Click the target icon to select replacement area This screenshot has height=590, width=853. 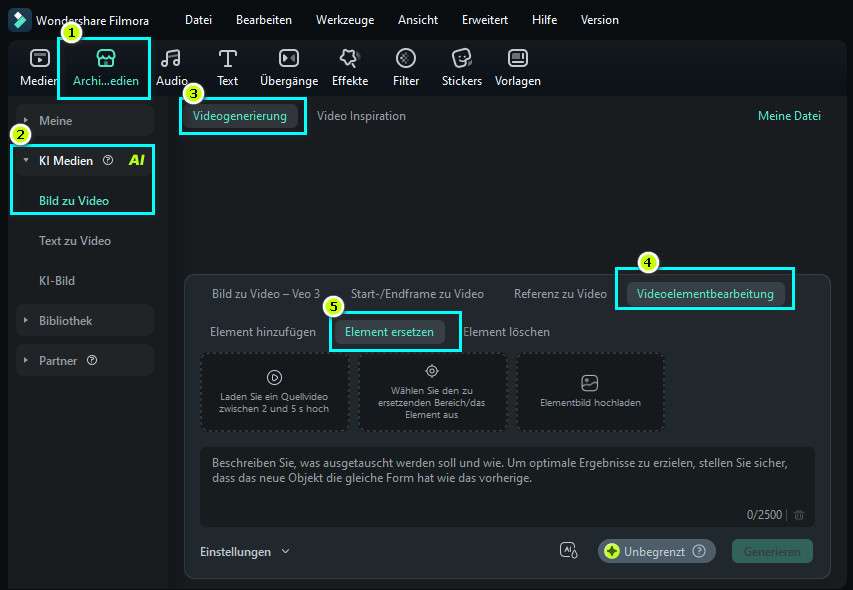tap(432, 371)
